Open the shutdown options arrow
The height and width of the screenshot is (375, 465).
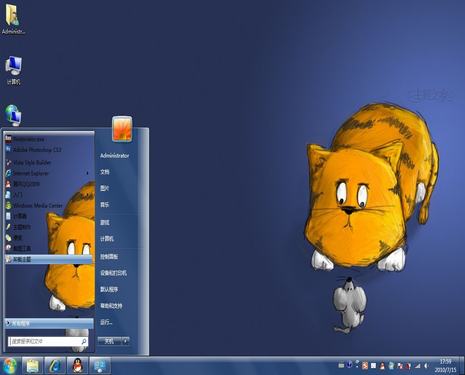[125, 341]
